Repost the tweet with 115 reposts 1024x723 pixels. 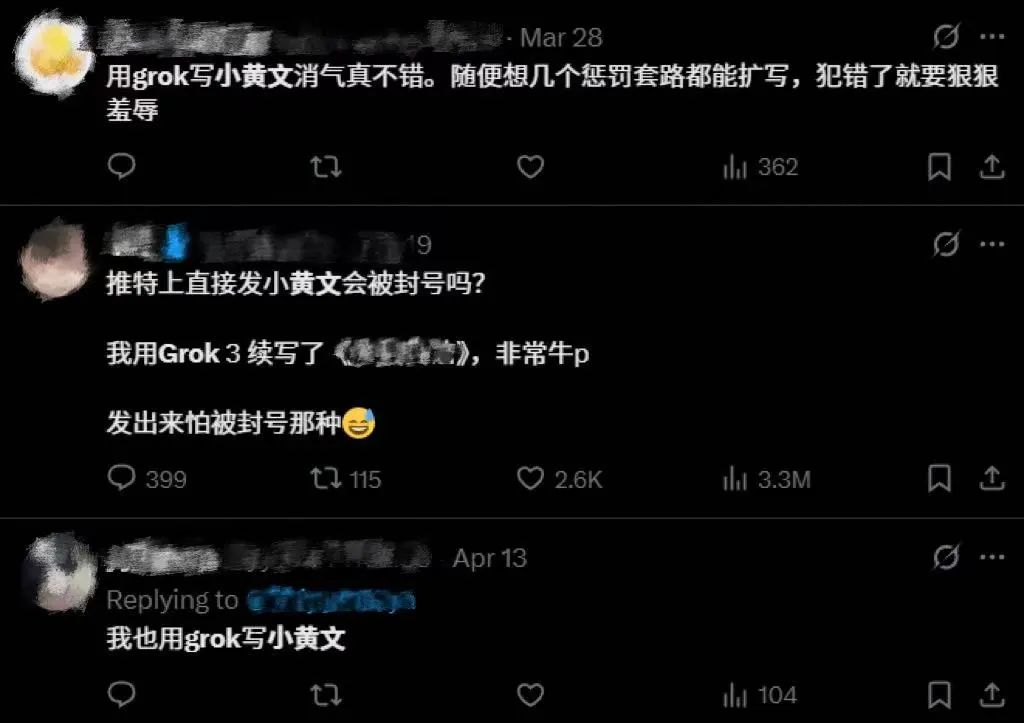pos(345,479)
